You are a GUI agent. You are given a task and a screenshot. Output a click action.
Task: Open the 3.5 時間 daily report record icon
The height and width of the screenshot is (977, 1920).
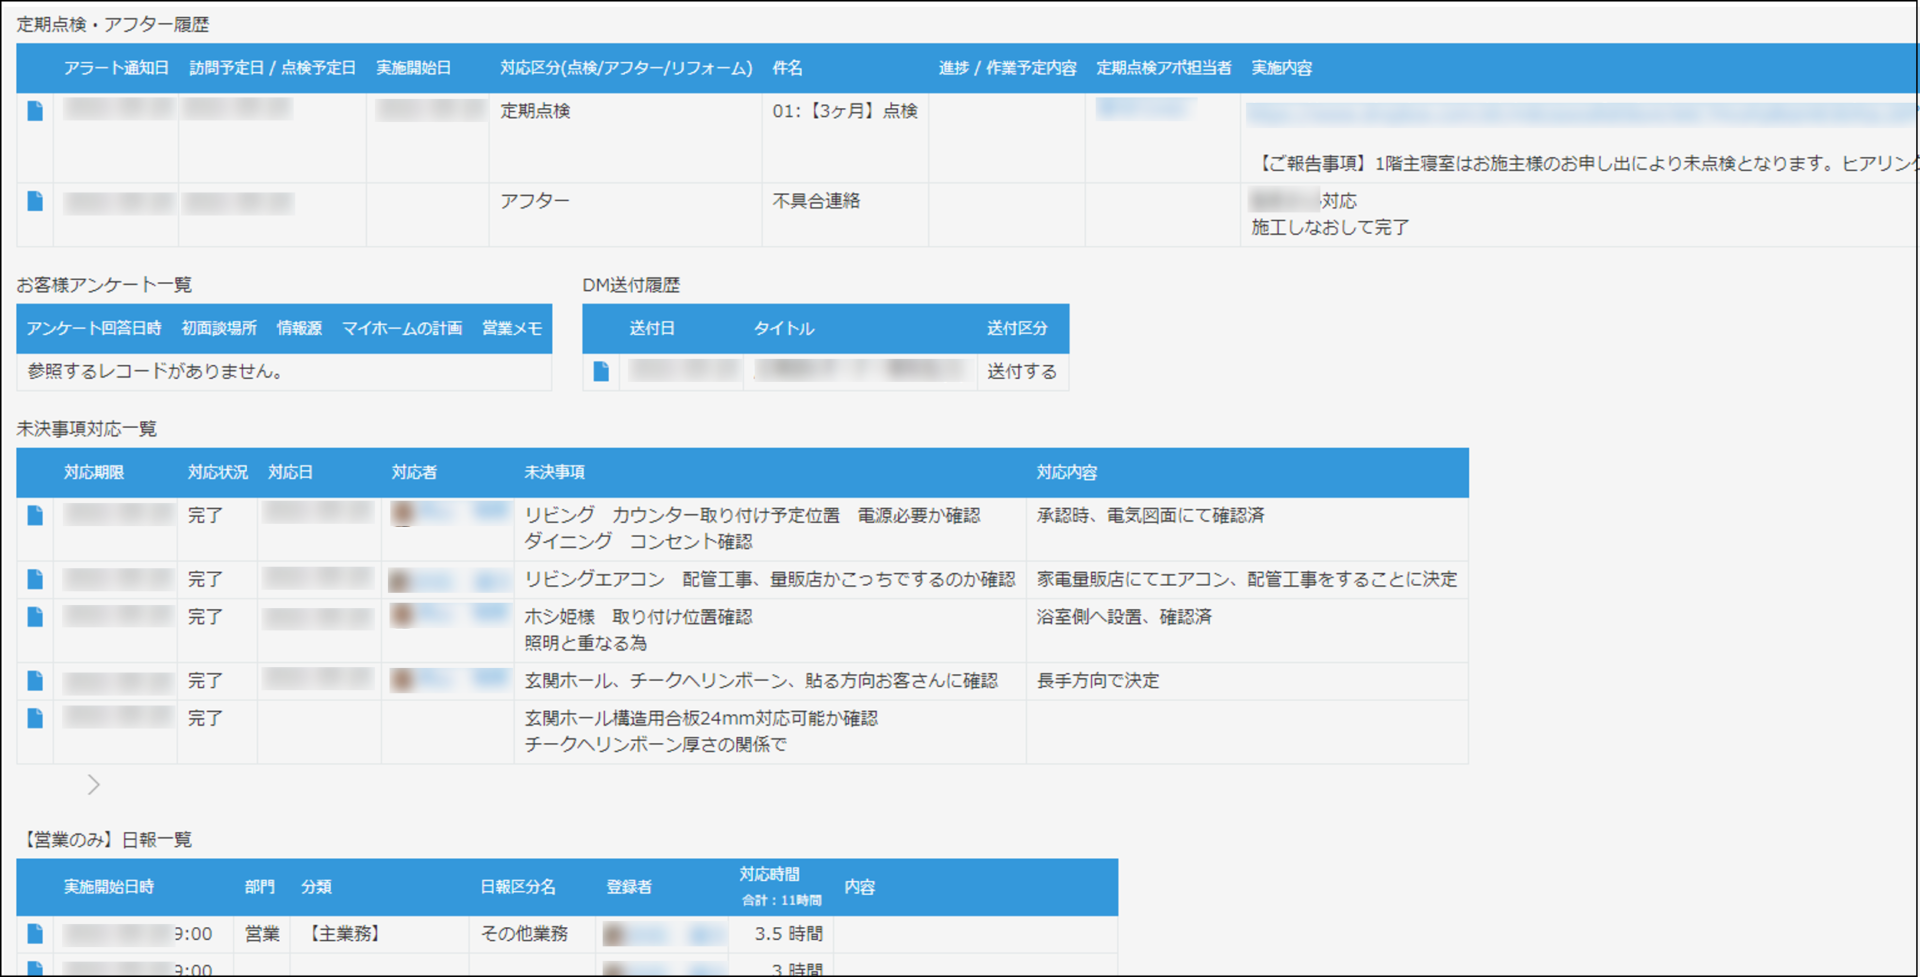35,933
